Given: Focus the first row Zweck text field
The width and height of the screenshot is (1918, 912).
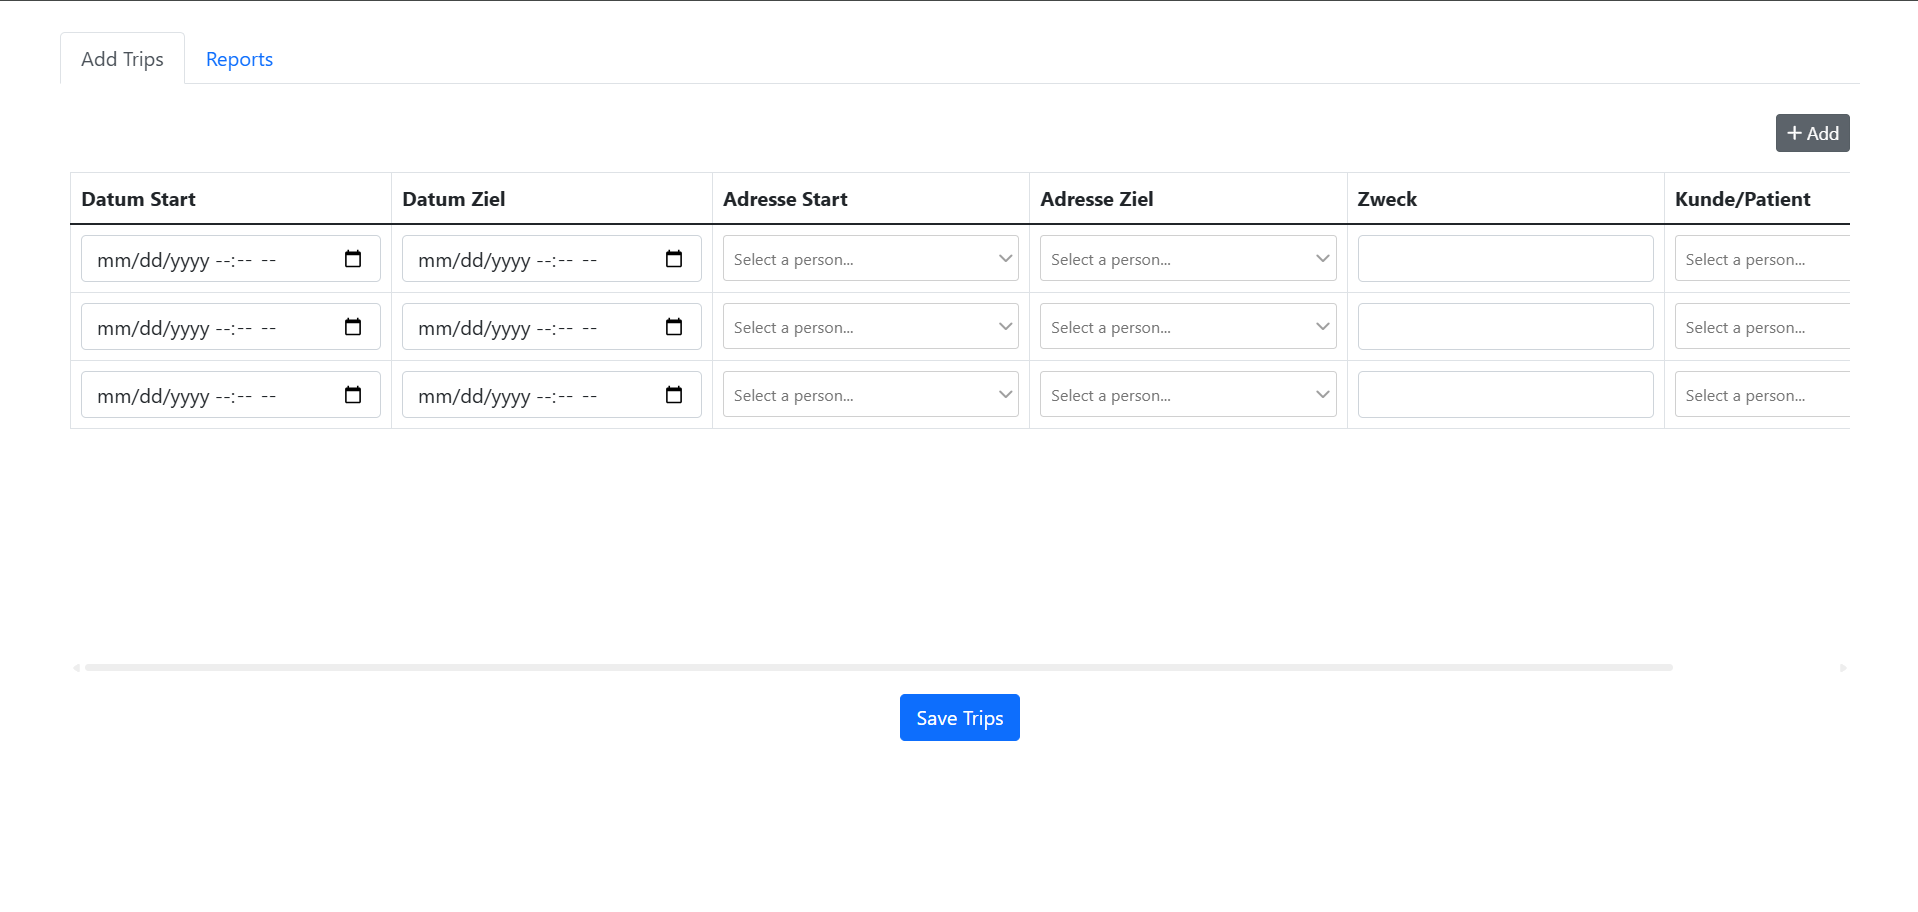Looking at the screenshot, I should (x=1505, y=259).
